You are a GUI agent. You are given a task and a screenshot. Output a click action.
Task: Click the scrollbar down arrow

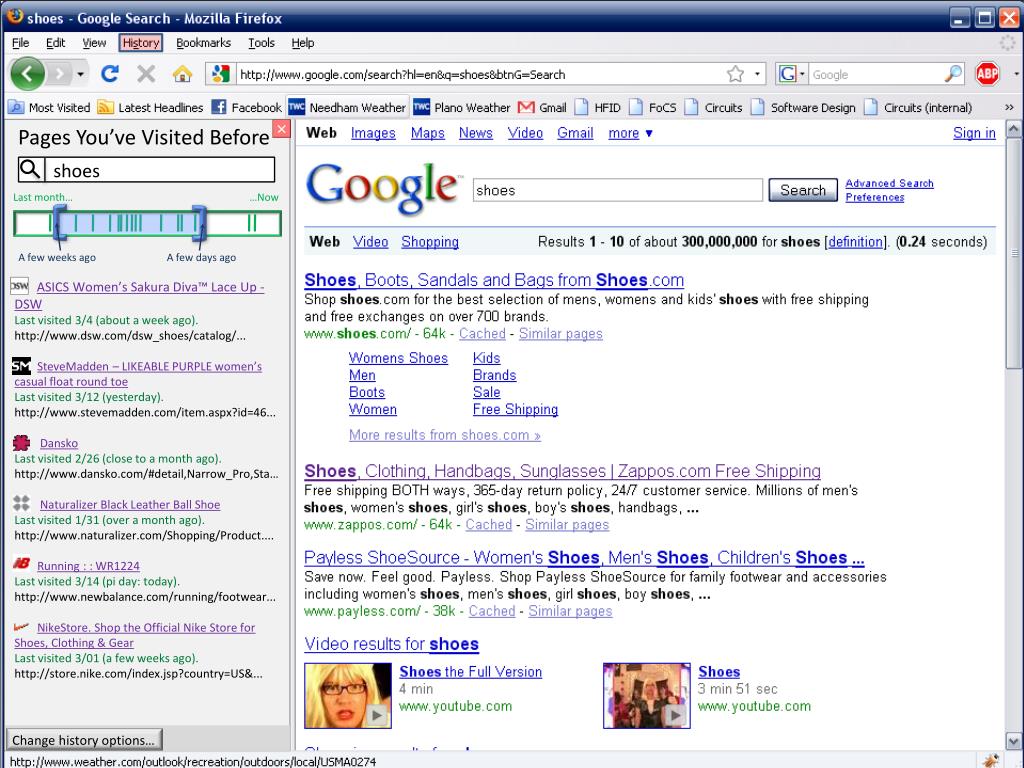click(1014, 741)
